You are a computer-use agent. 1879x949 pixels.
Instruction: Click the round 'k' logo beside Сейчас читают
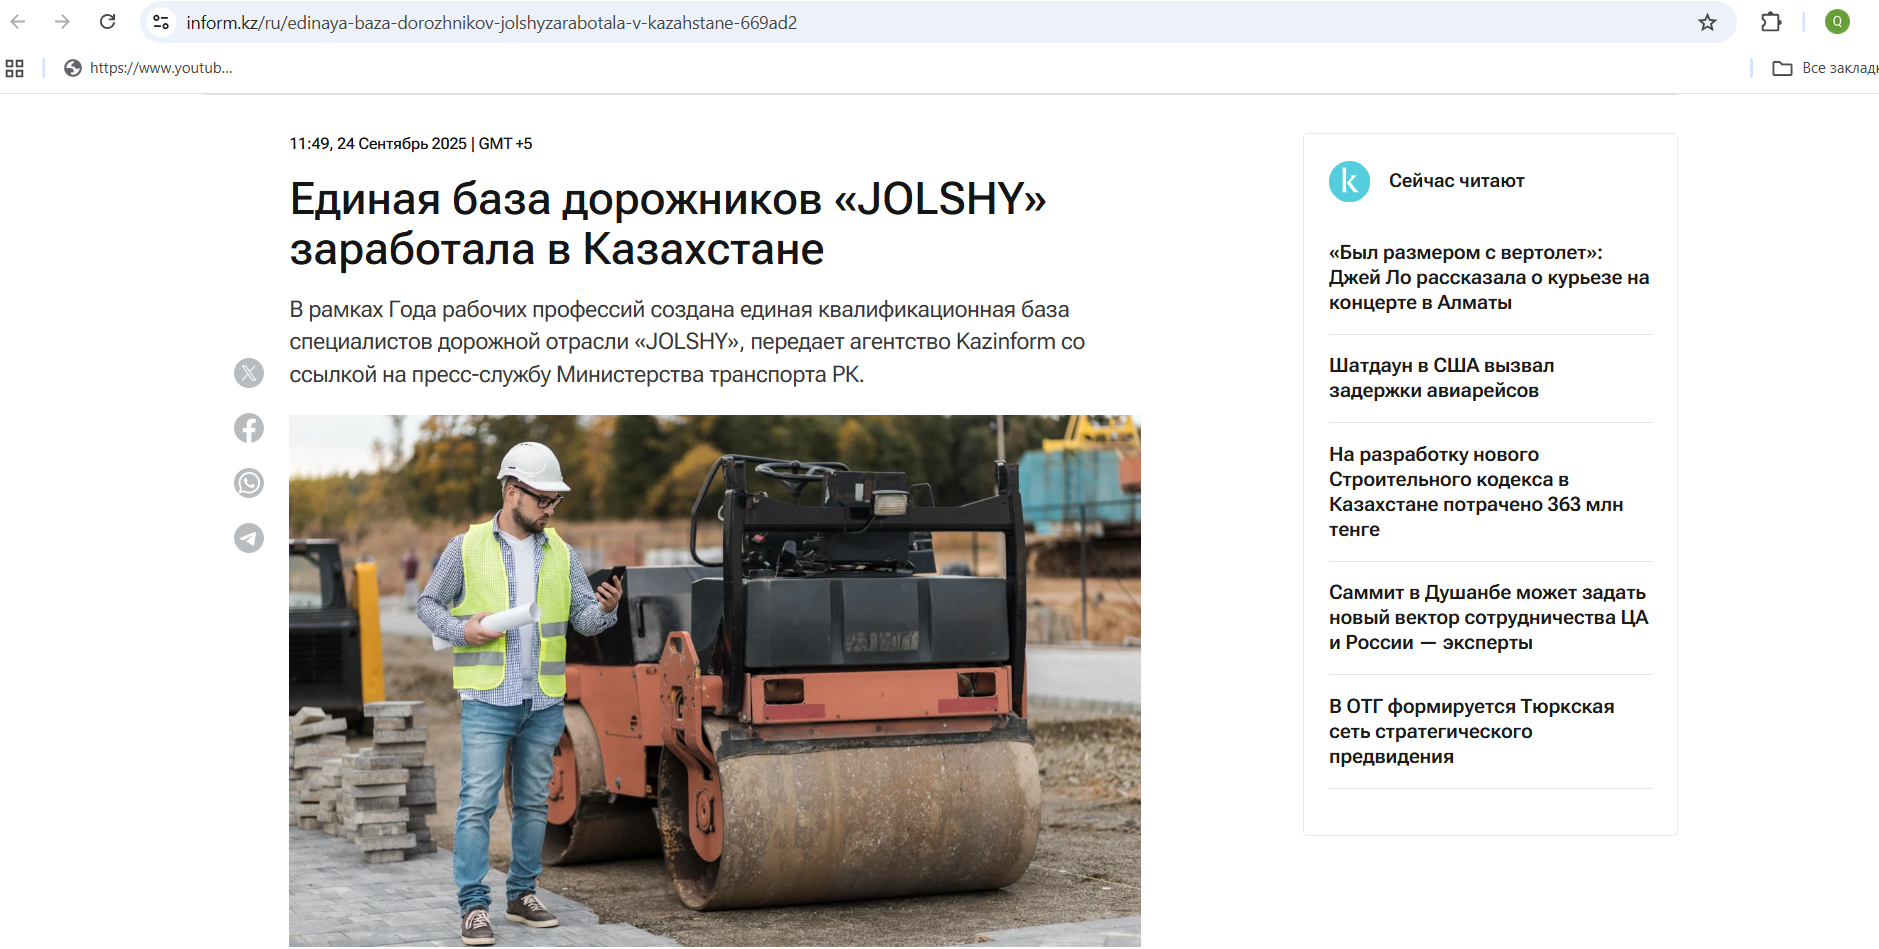[x=1349, y=181]
